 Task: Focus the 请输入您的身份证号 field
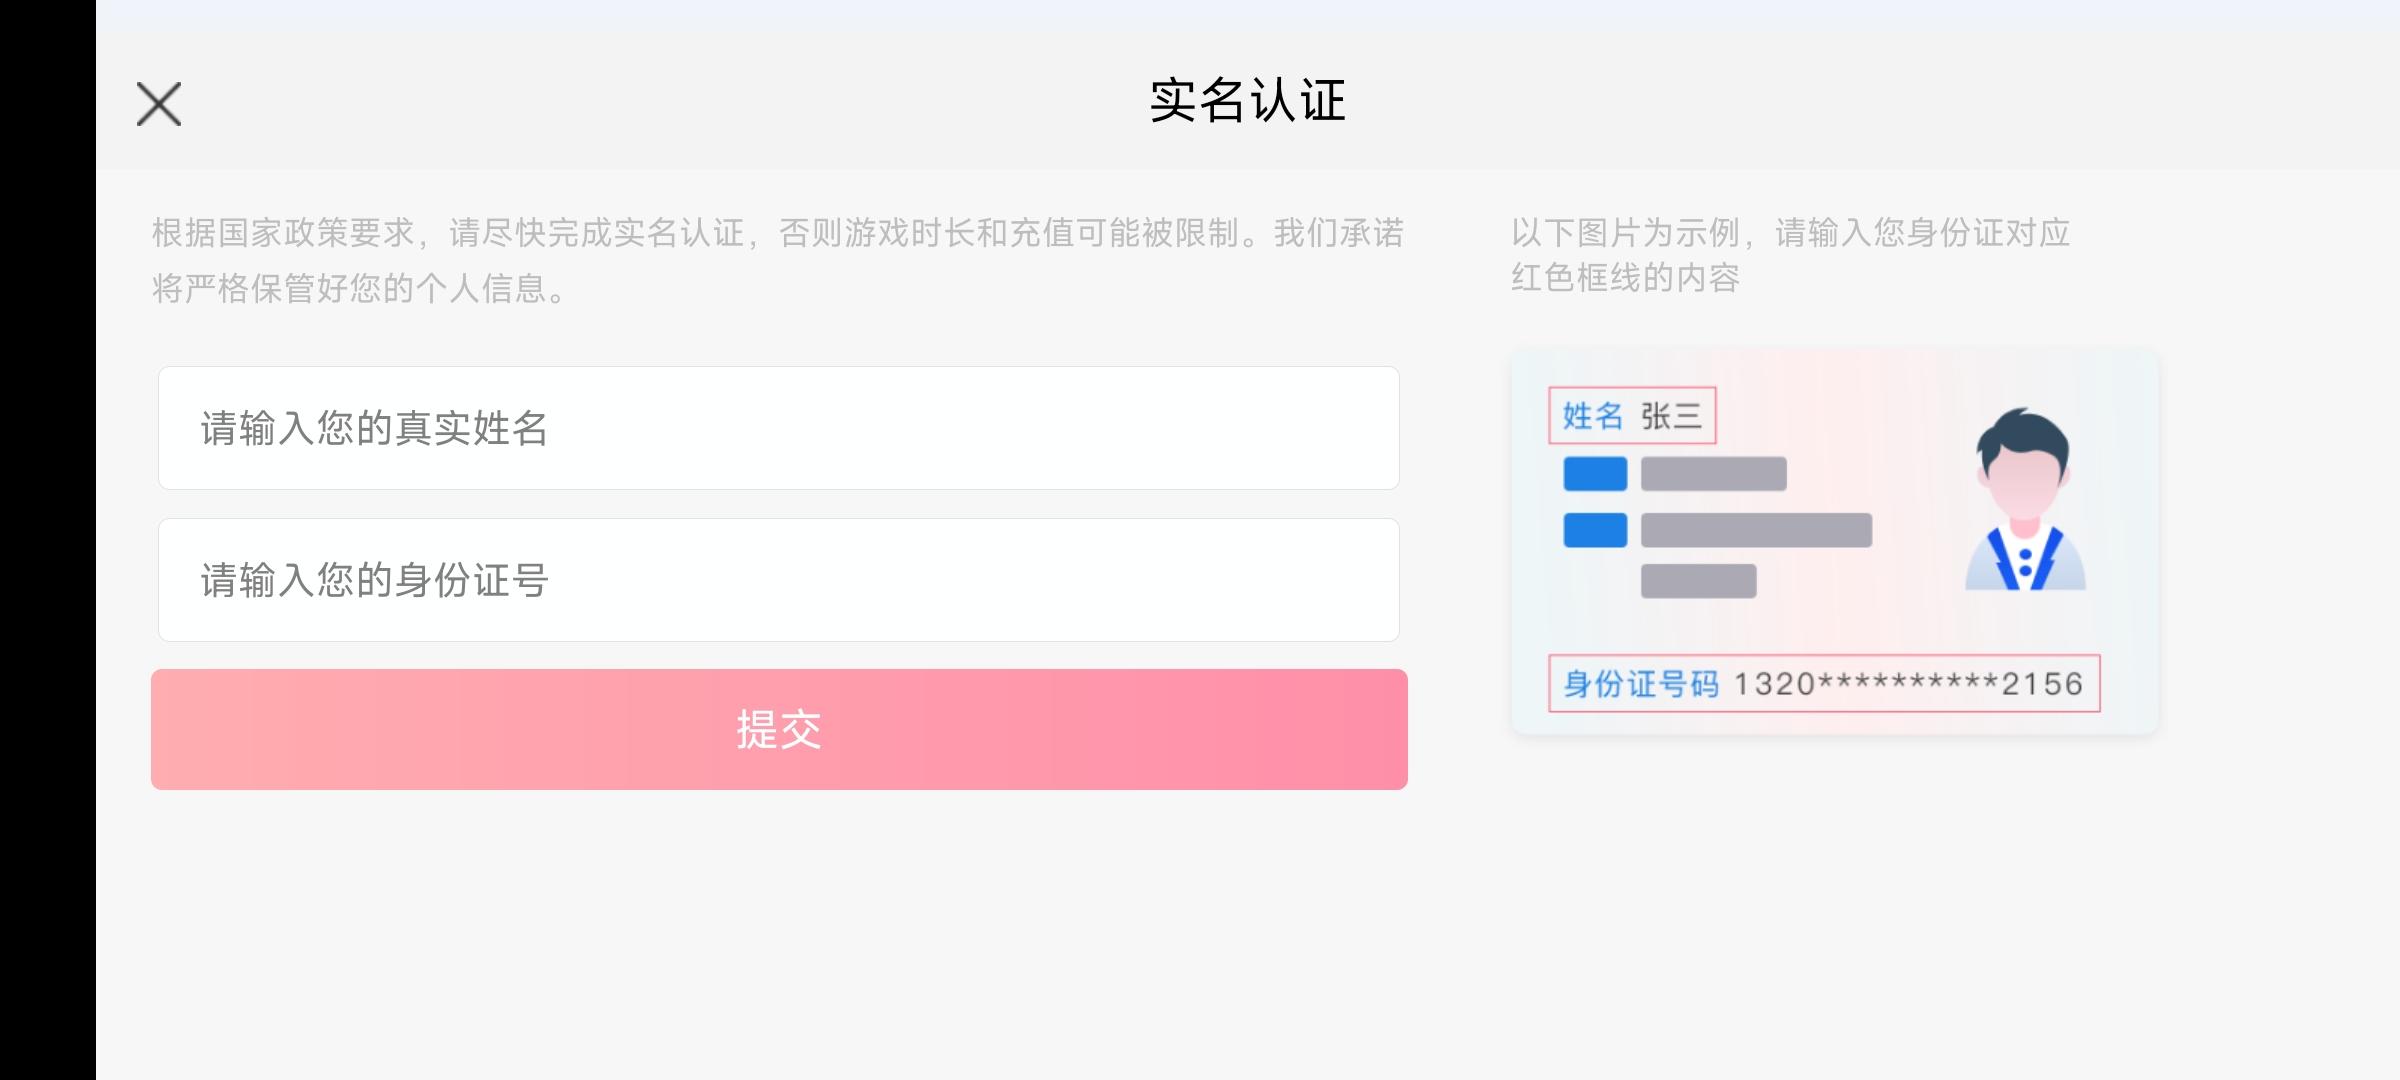coord(778,580)
